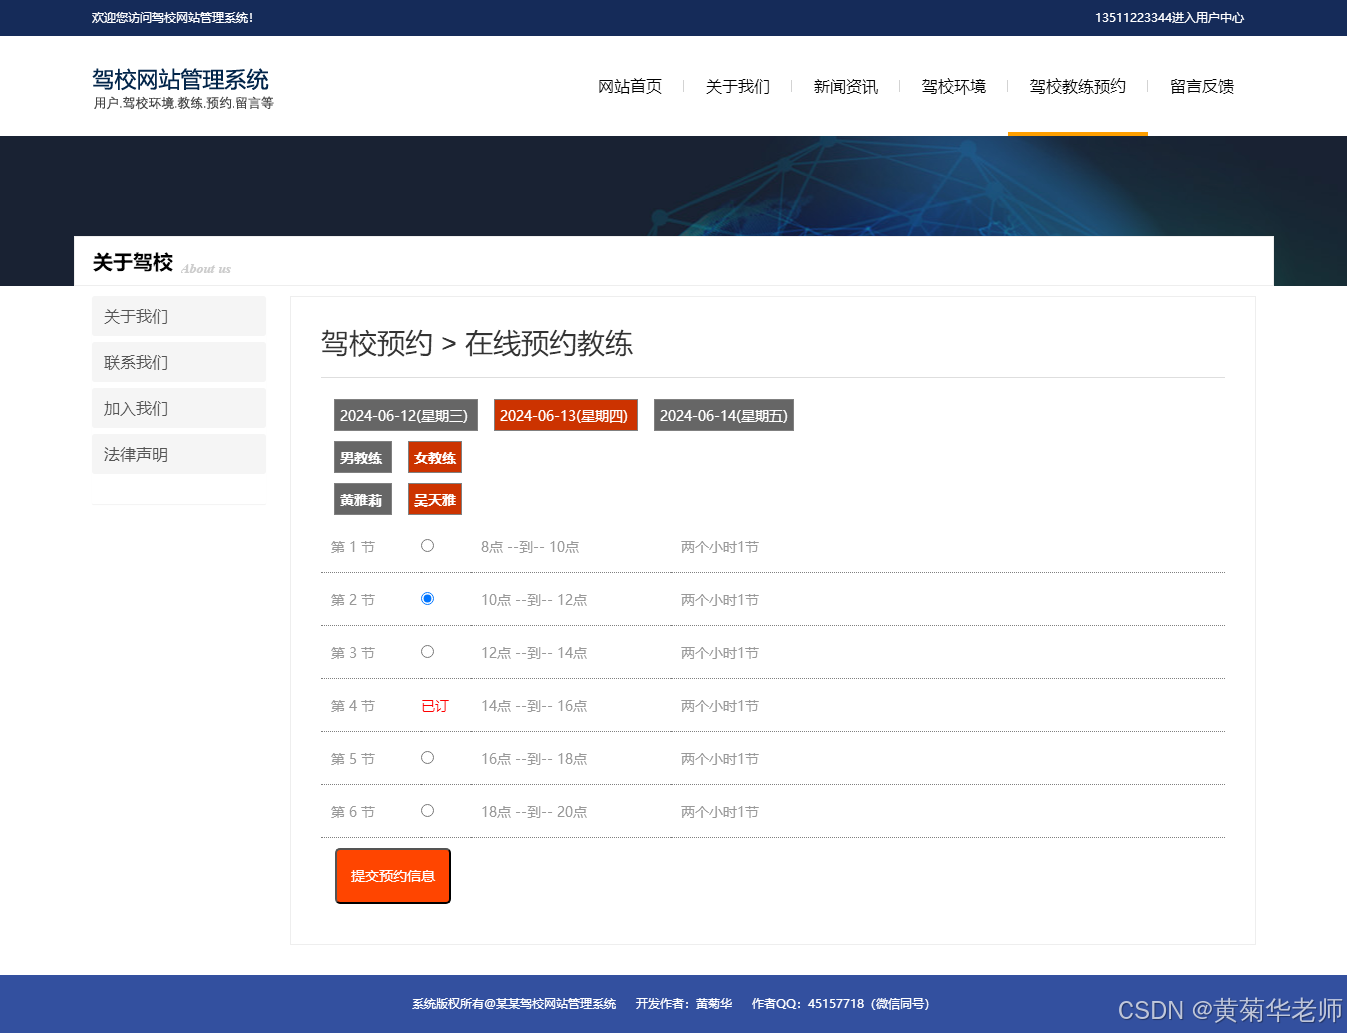Click 13511223344进入用户中心 link

click(x=1169, y=18)
